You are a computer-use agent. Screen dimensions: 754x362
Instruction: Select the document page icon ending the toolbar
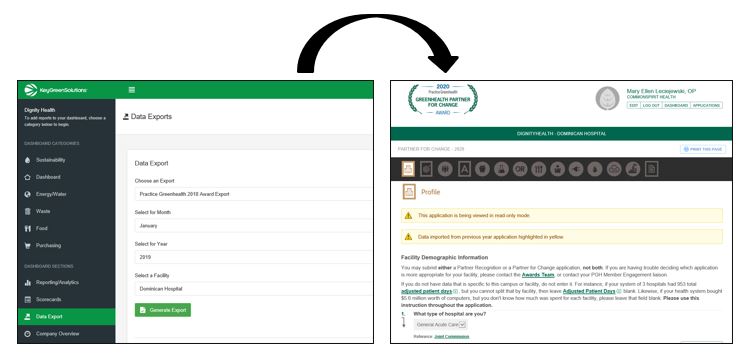tap(651, 169)
